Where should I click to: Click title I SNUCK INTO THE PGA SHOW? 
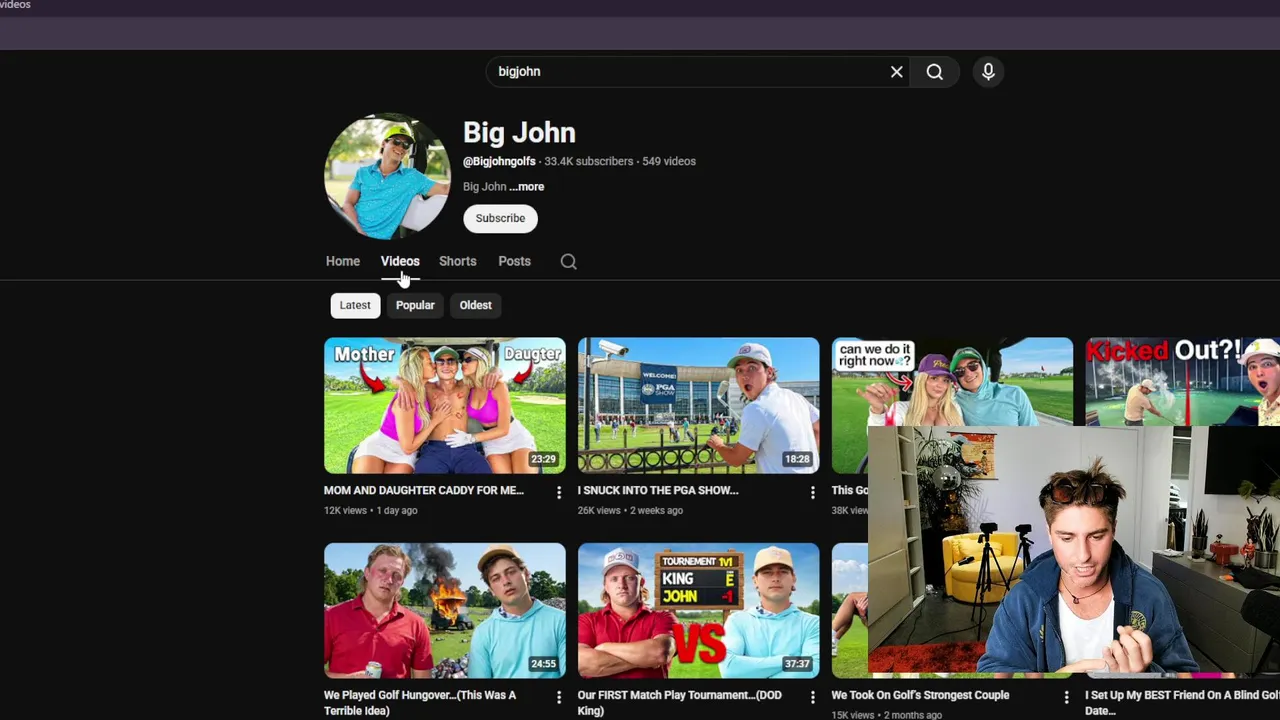tap(657, 490)
